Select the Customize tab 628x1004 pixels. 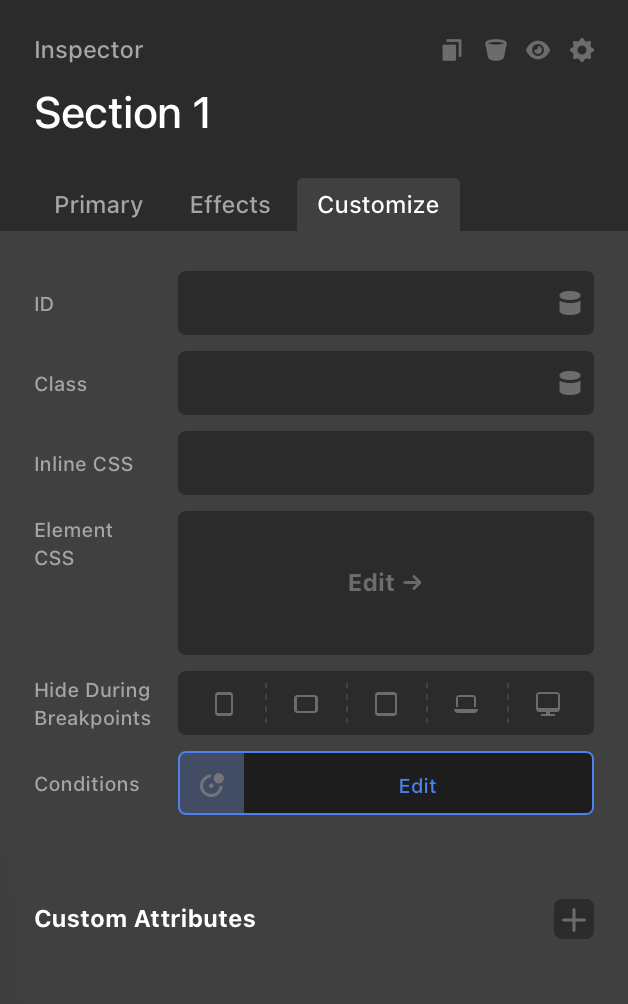coord(378,205)
